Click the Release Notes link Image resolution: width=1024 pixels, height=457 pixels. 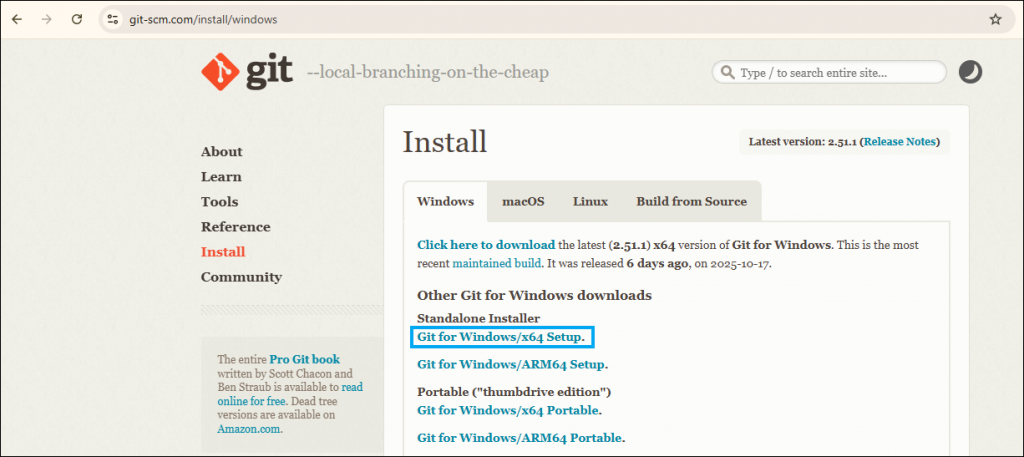coord(900,142)
